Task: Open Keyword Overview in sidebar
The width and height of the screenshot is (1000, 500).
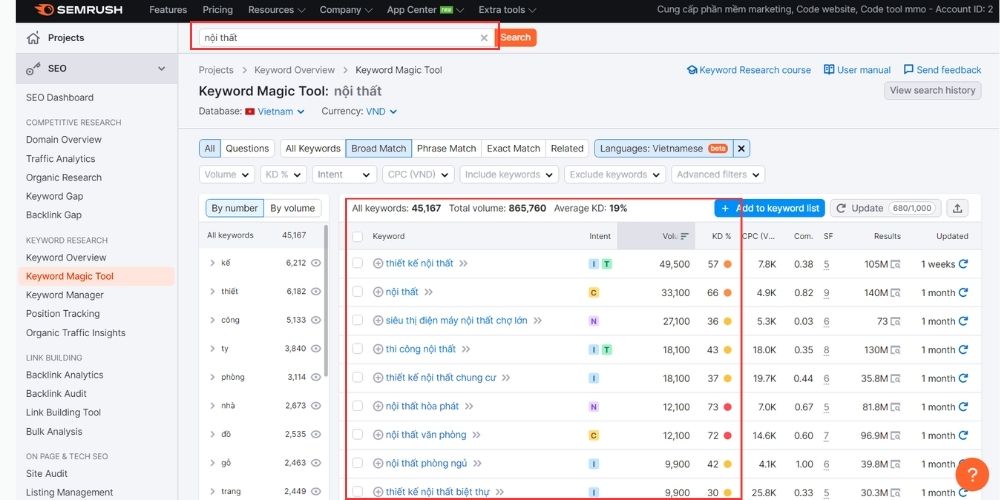Action: pyautogui.click(x=66, y=258)
